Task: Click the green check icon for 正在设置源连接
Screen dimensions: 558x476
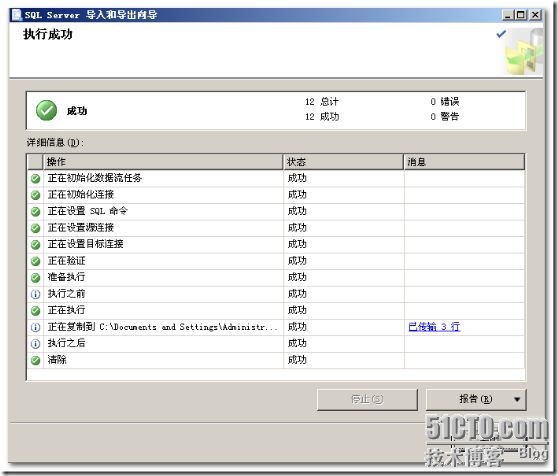Action: click(35, 228)
